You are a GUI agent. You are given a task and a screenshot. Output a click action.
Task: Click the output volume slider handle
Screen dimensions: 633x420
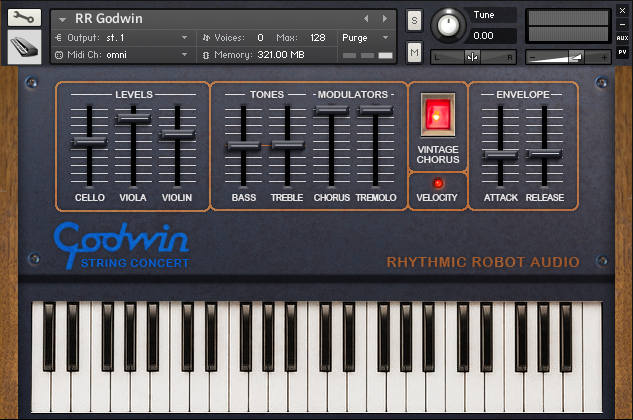coord(576,57)
